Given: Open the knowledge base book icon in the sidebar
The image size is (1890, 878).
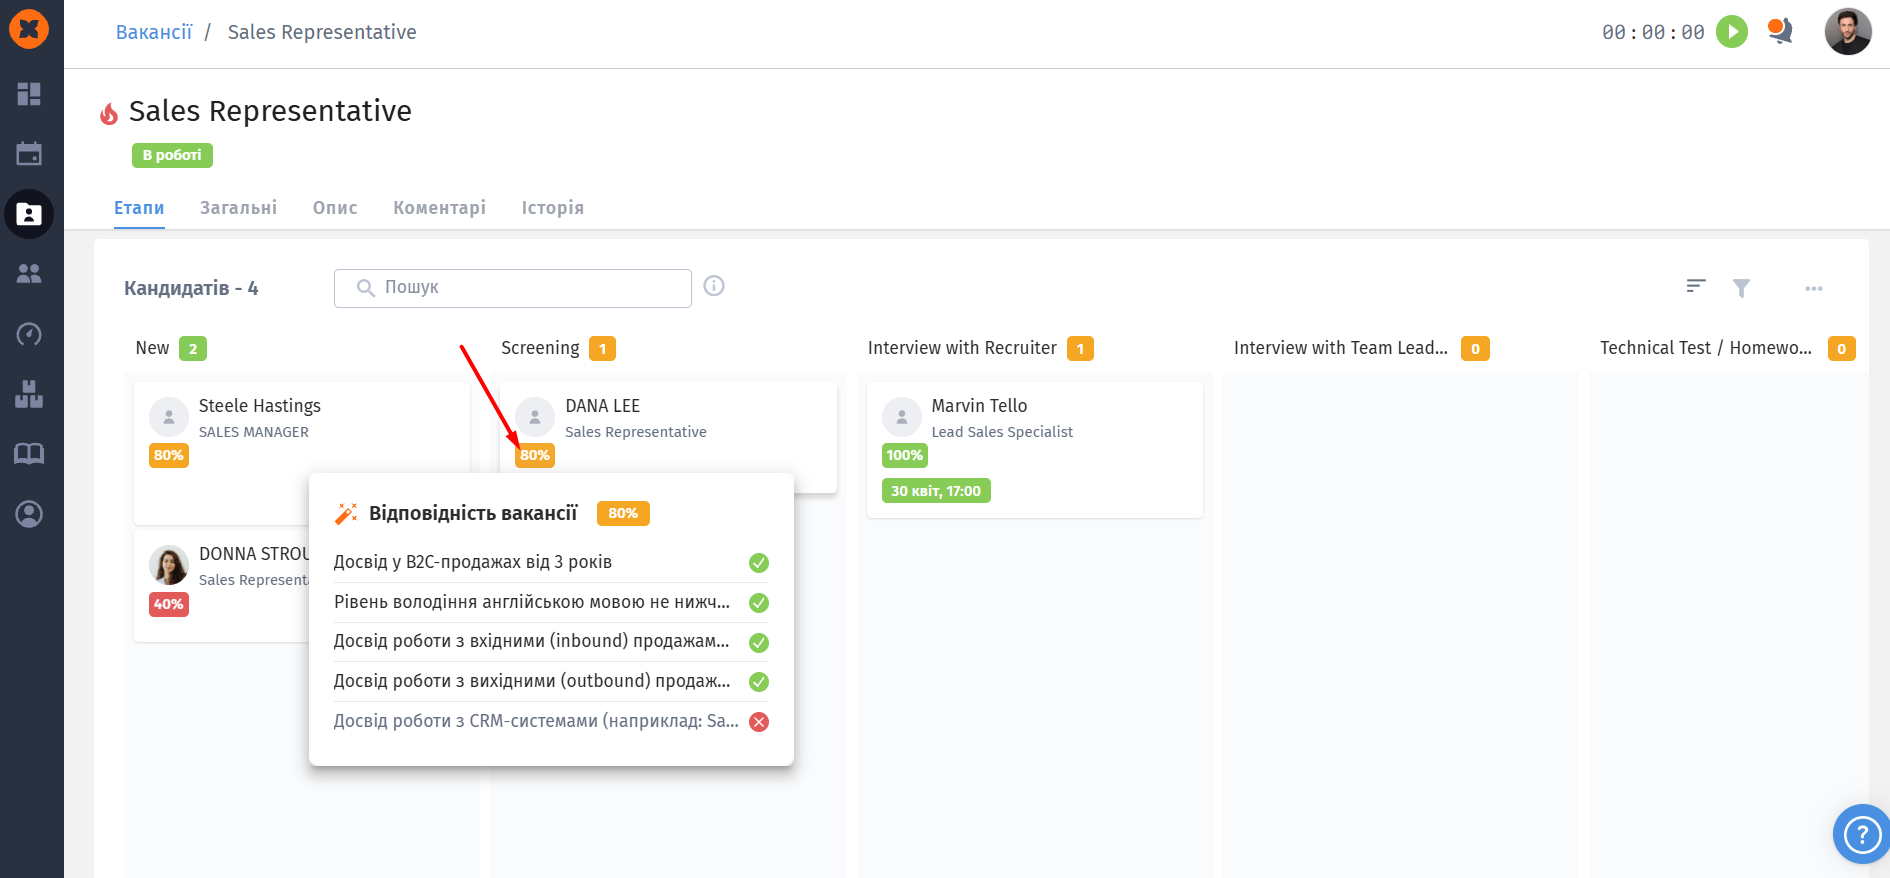Looking at the screenshot, I should click(29, 454).
